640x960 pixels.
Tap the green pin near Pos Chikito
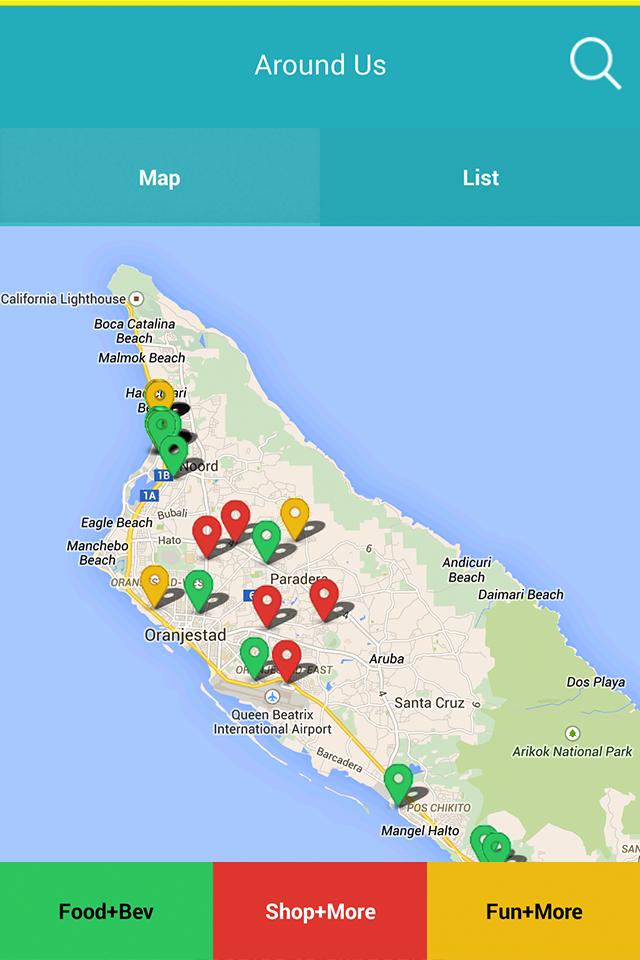click(398, 784)
